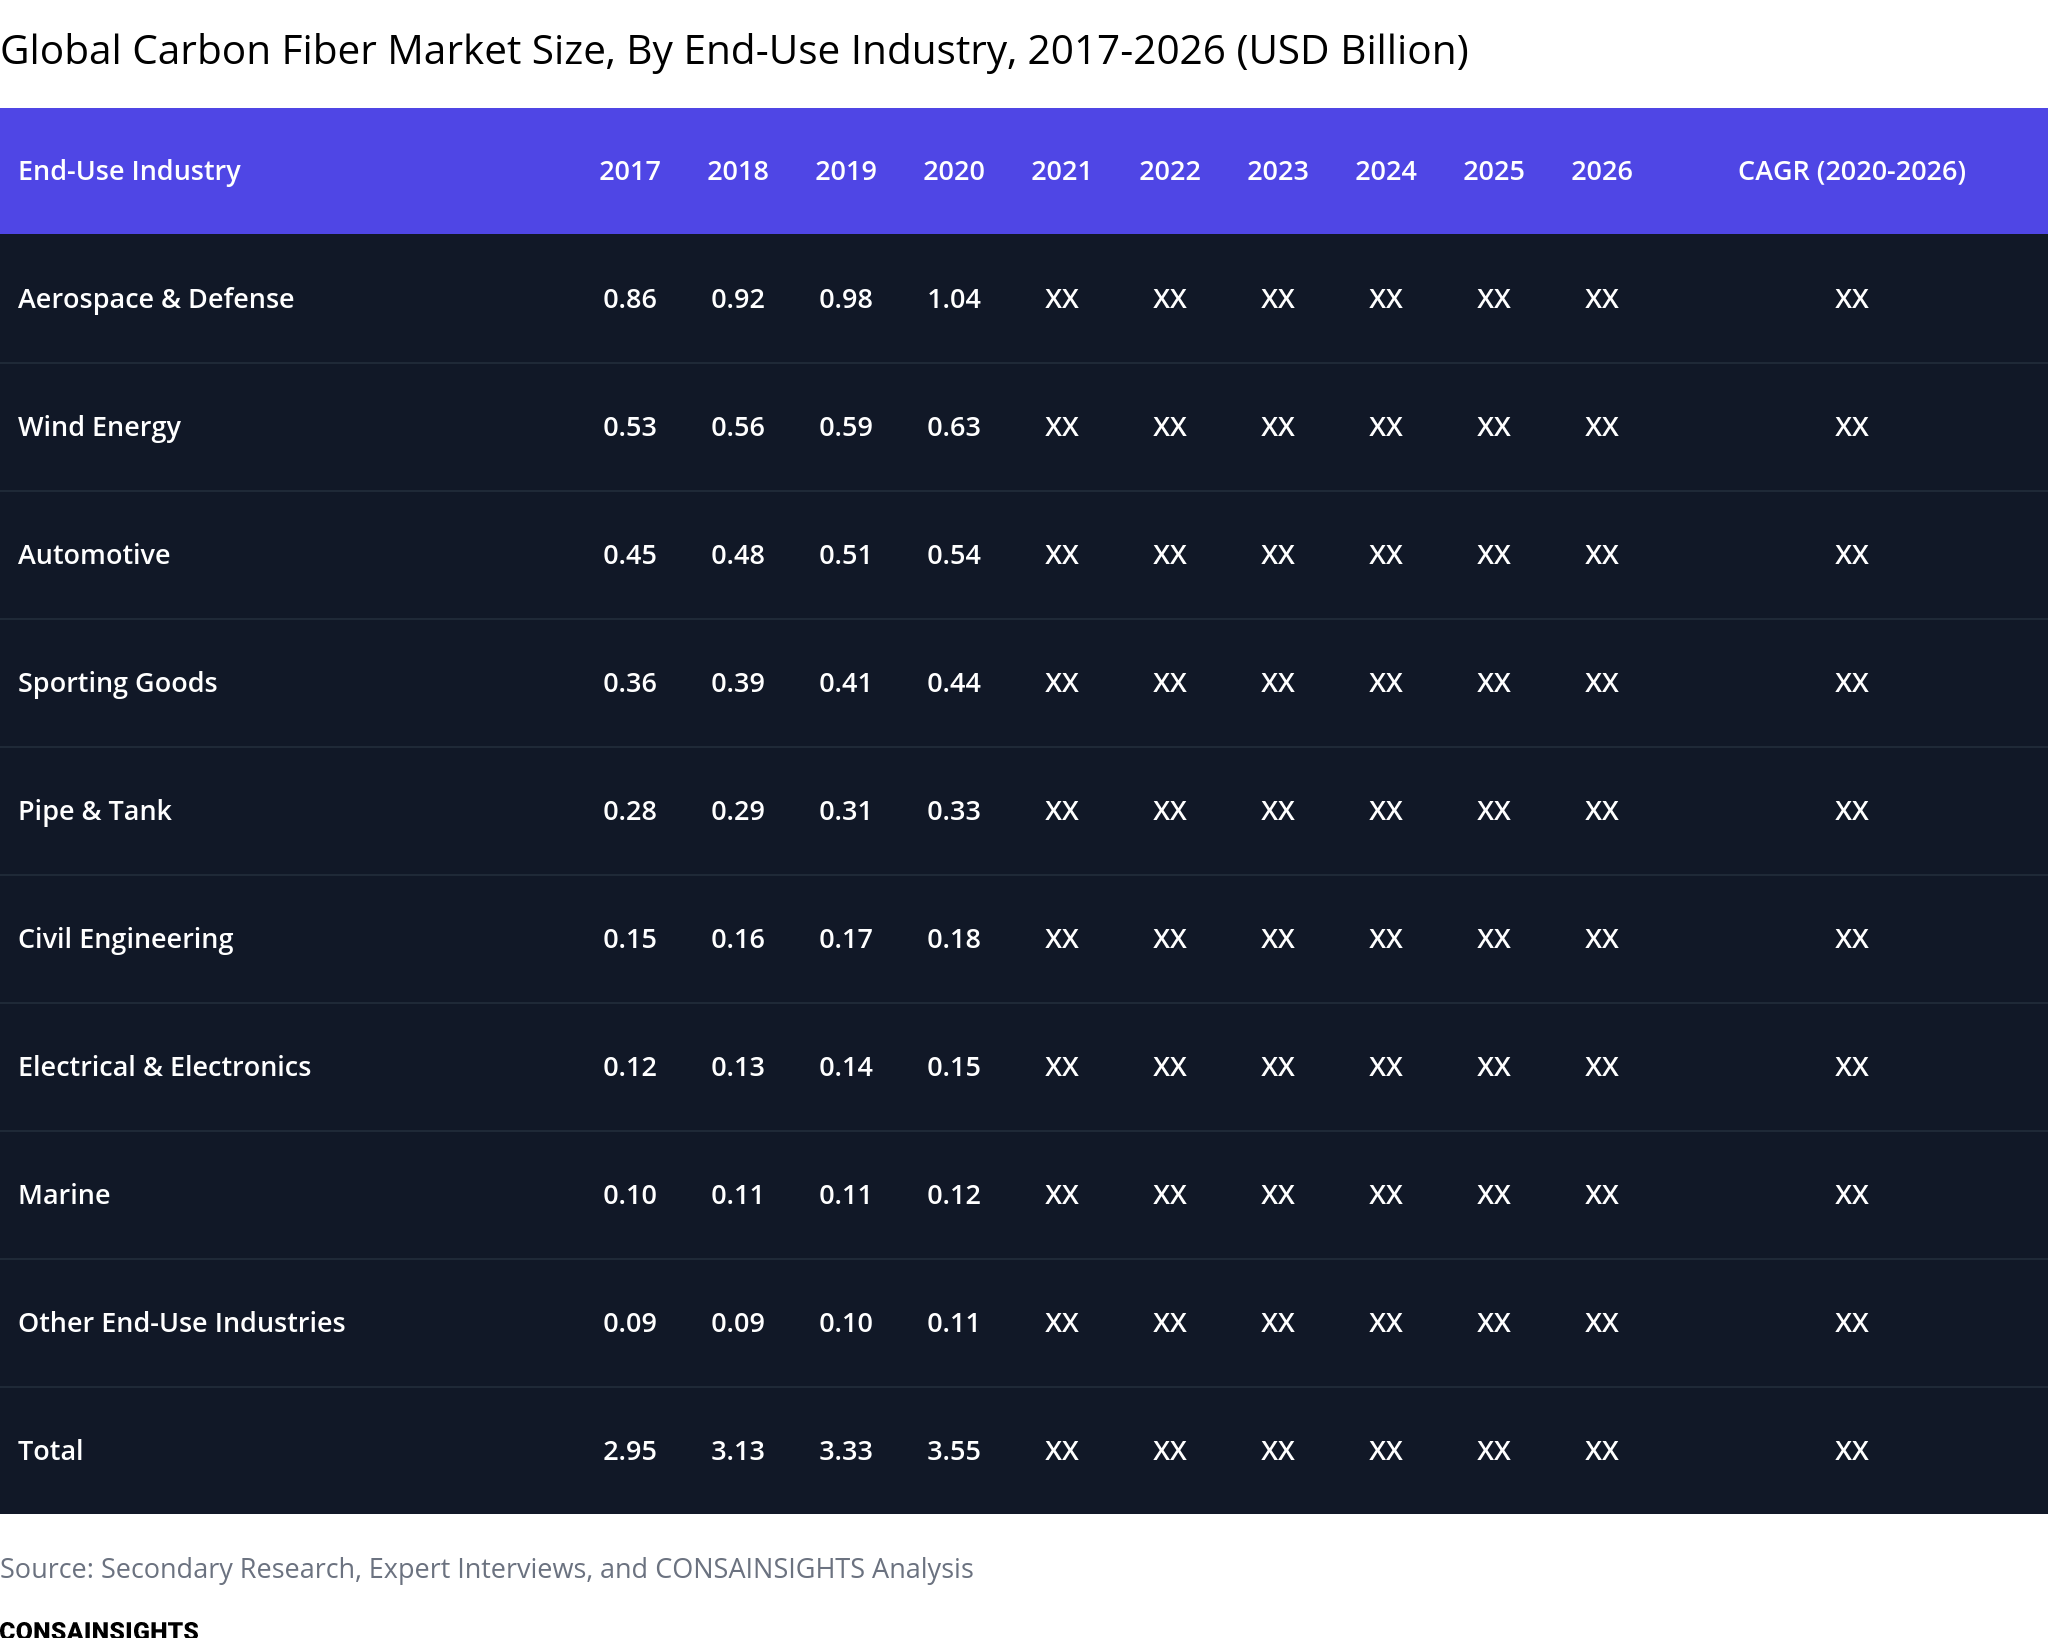
Task: Select Electrical & Electronics 2017 value 0.12
Action: [630, 1067]
